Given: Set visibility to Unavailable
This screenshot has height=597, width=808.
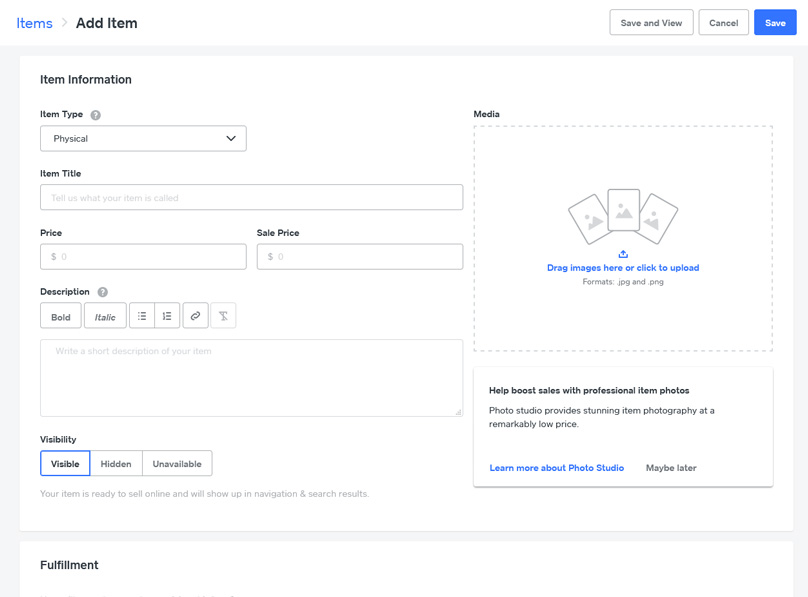Looking at the screenshot, I should (x=177, y=464).
